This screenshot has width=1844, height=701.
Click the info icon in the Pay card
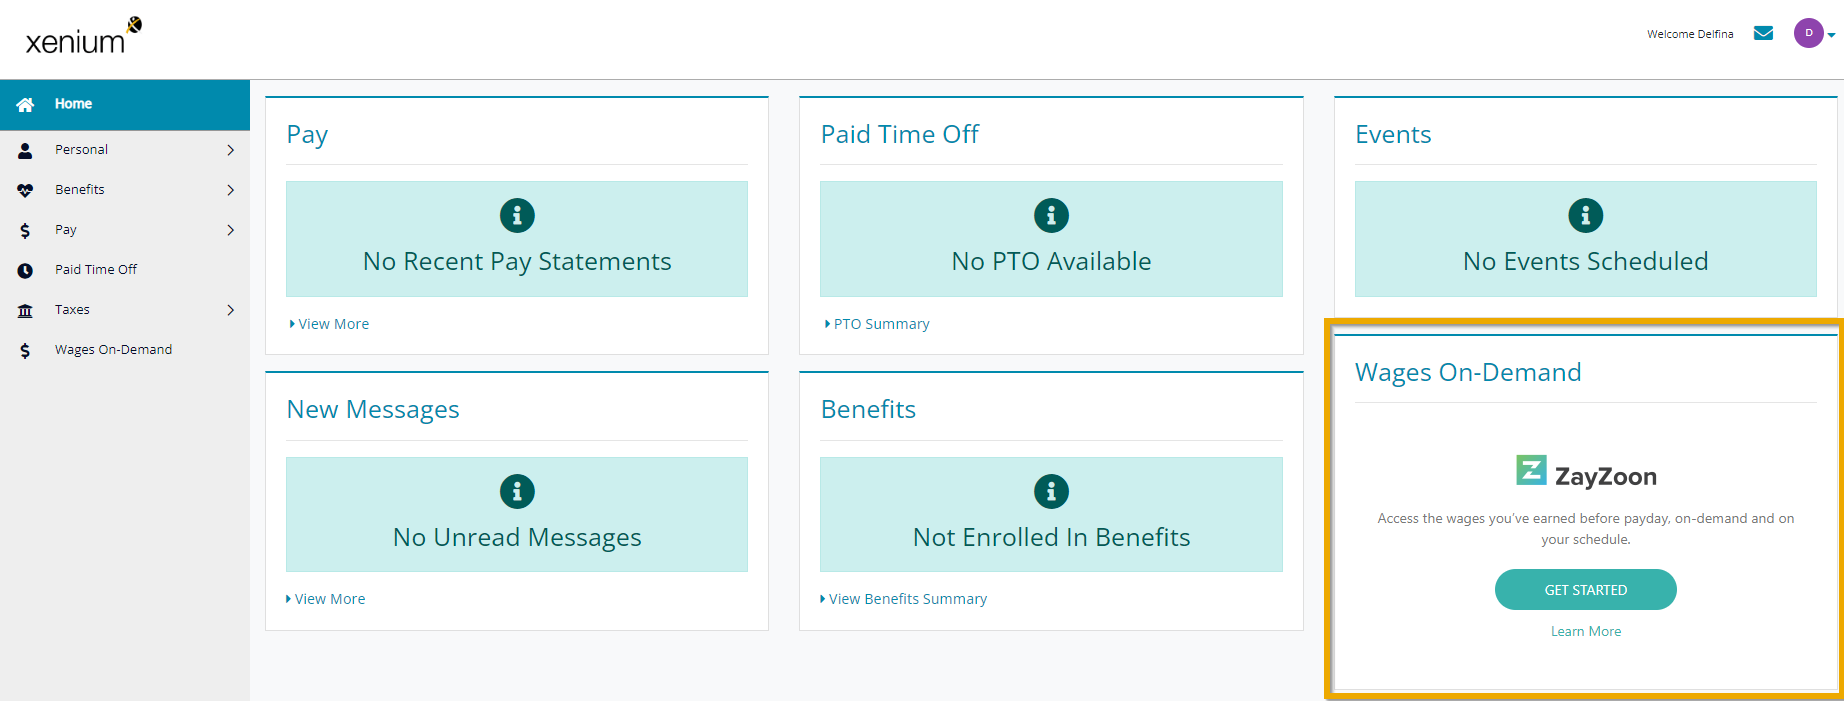pyautogui.click(x=516, y=214)
